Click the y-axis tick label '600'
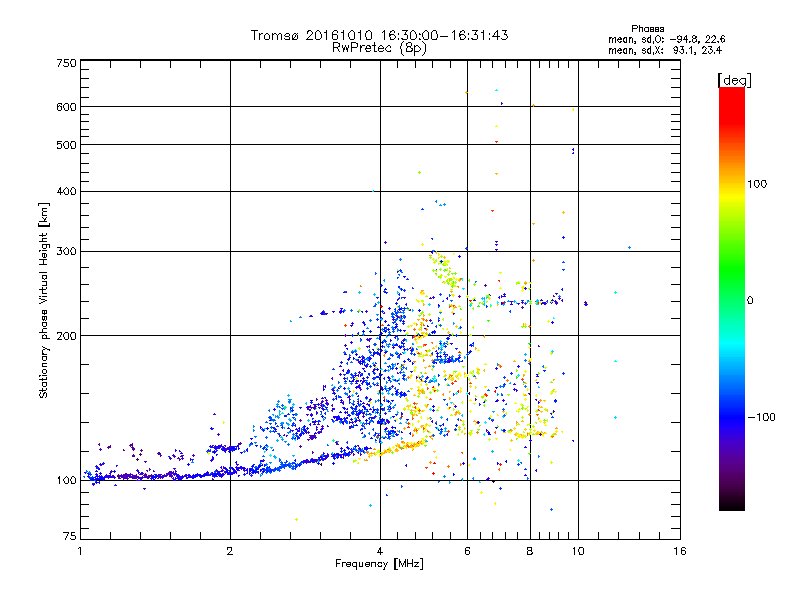This screenshot has height=600, width=800. 67,107
